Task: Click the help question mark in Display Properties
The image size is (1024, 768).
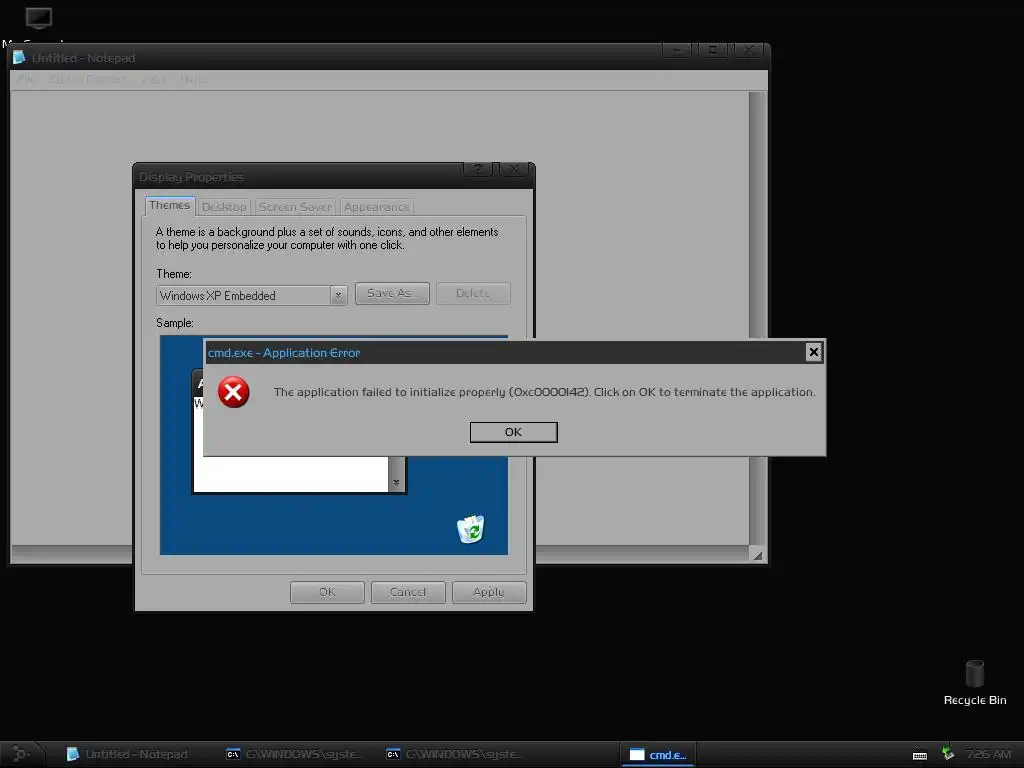Action: tap(478, 170)
